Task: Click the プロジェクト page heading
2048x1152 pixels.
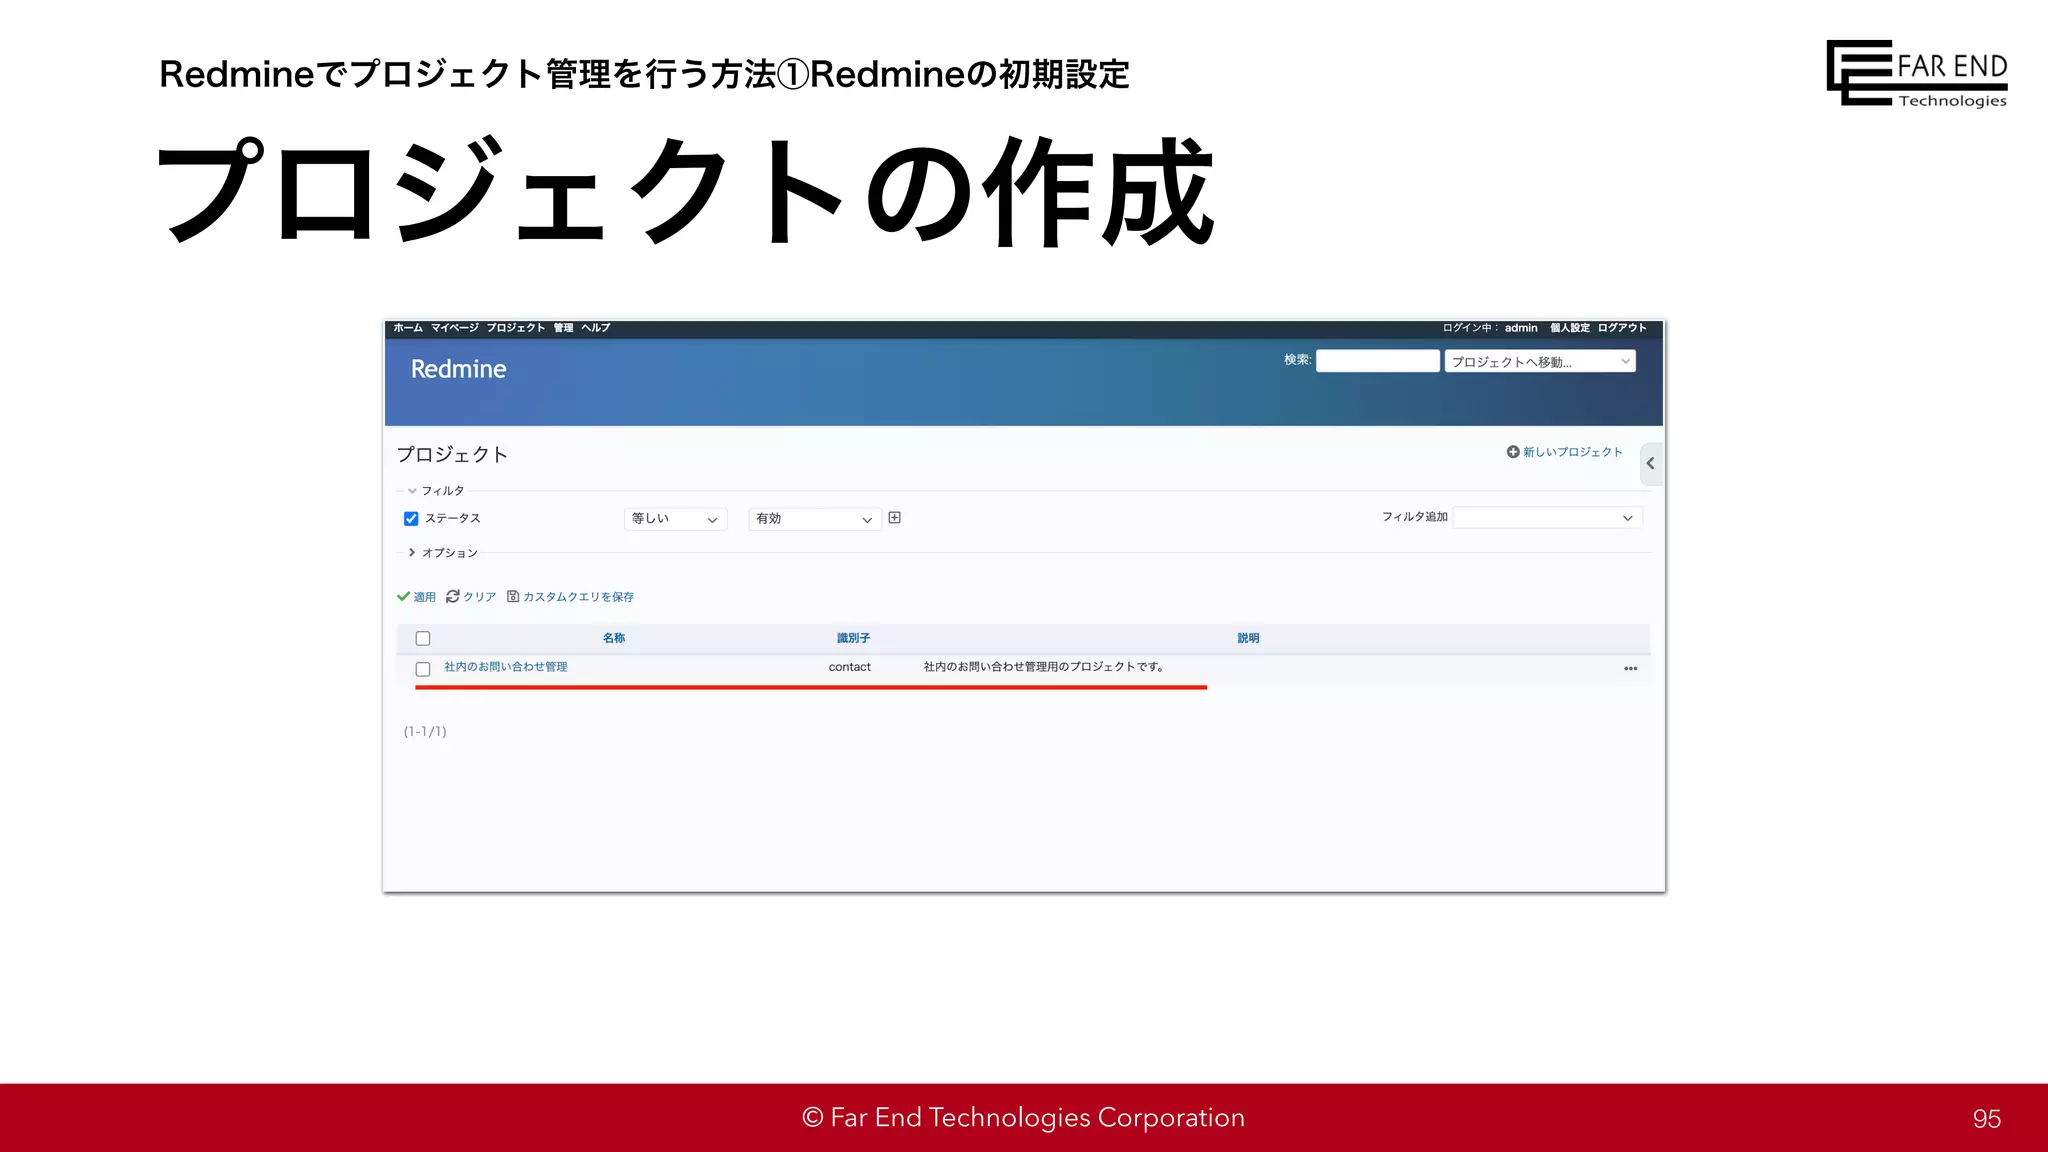Action: (452, 455)
